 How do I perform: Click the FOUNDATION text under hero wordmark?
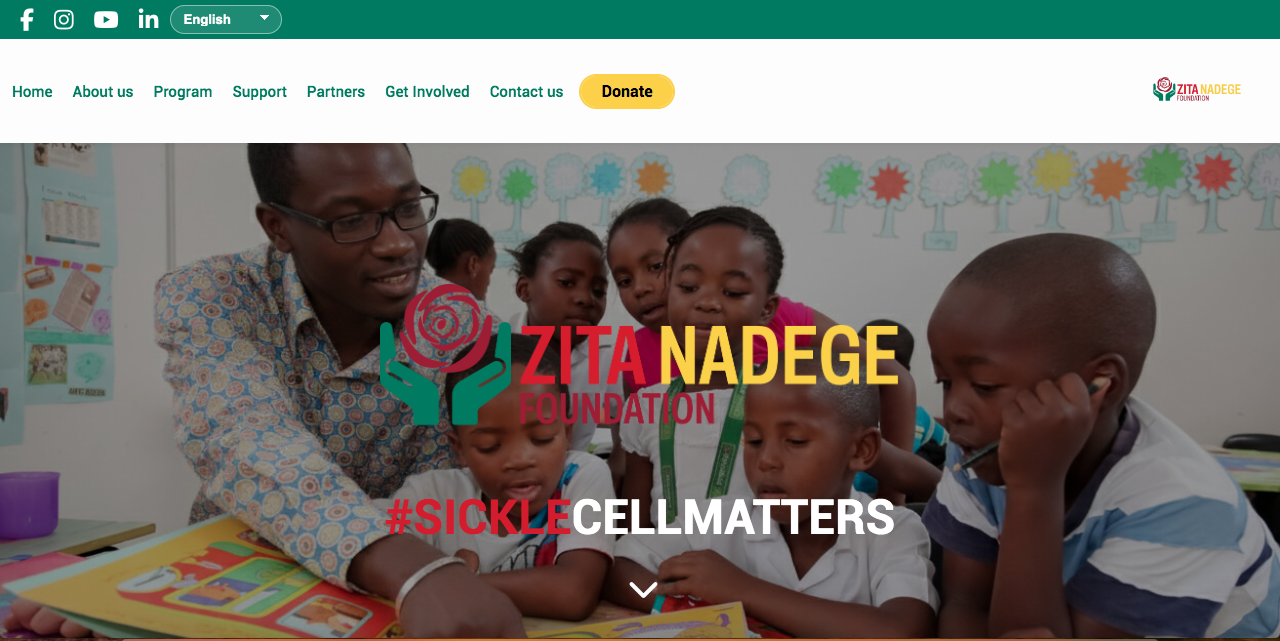point(617,408)
